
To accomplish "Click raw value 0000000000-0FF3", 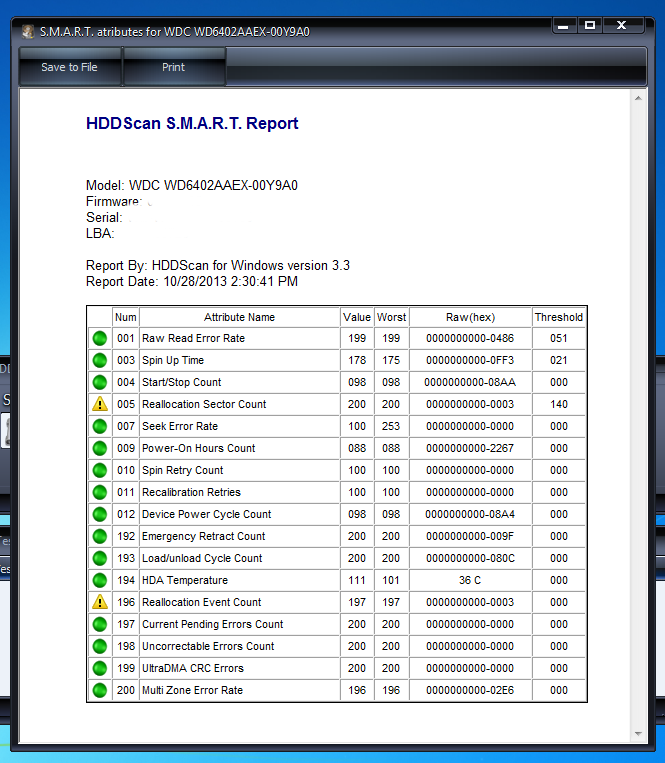I will point(470,360).
